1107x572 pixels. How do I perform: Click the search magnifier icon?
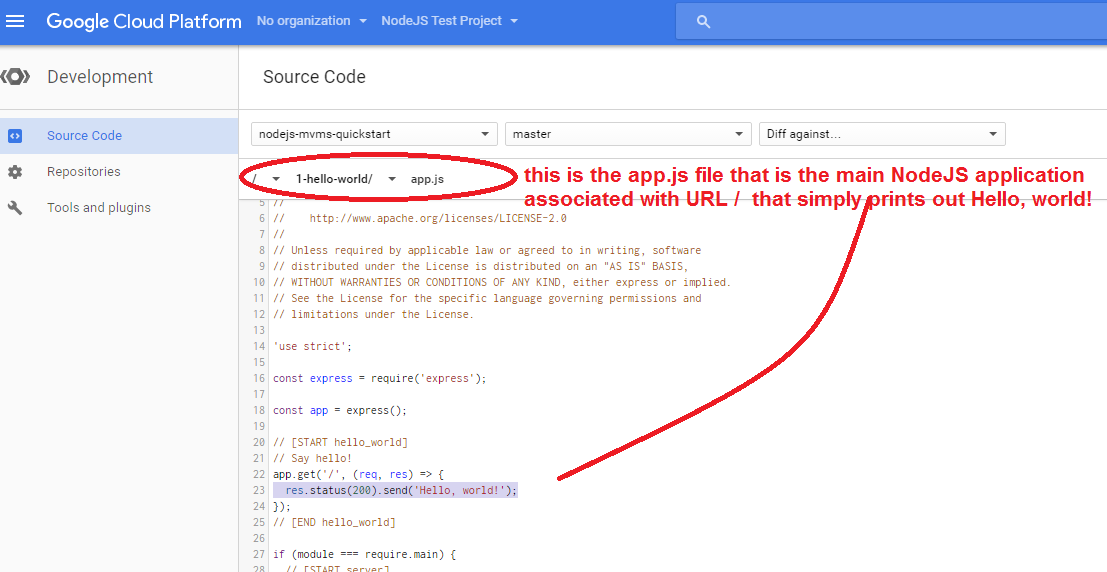(x=703, y=21)
